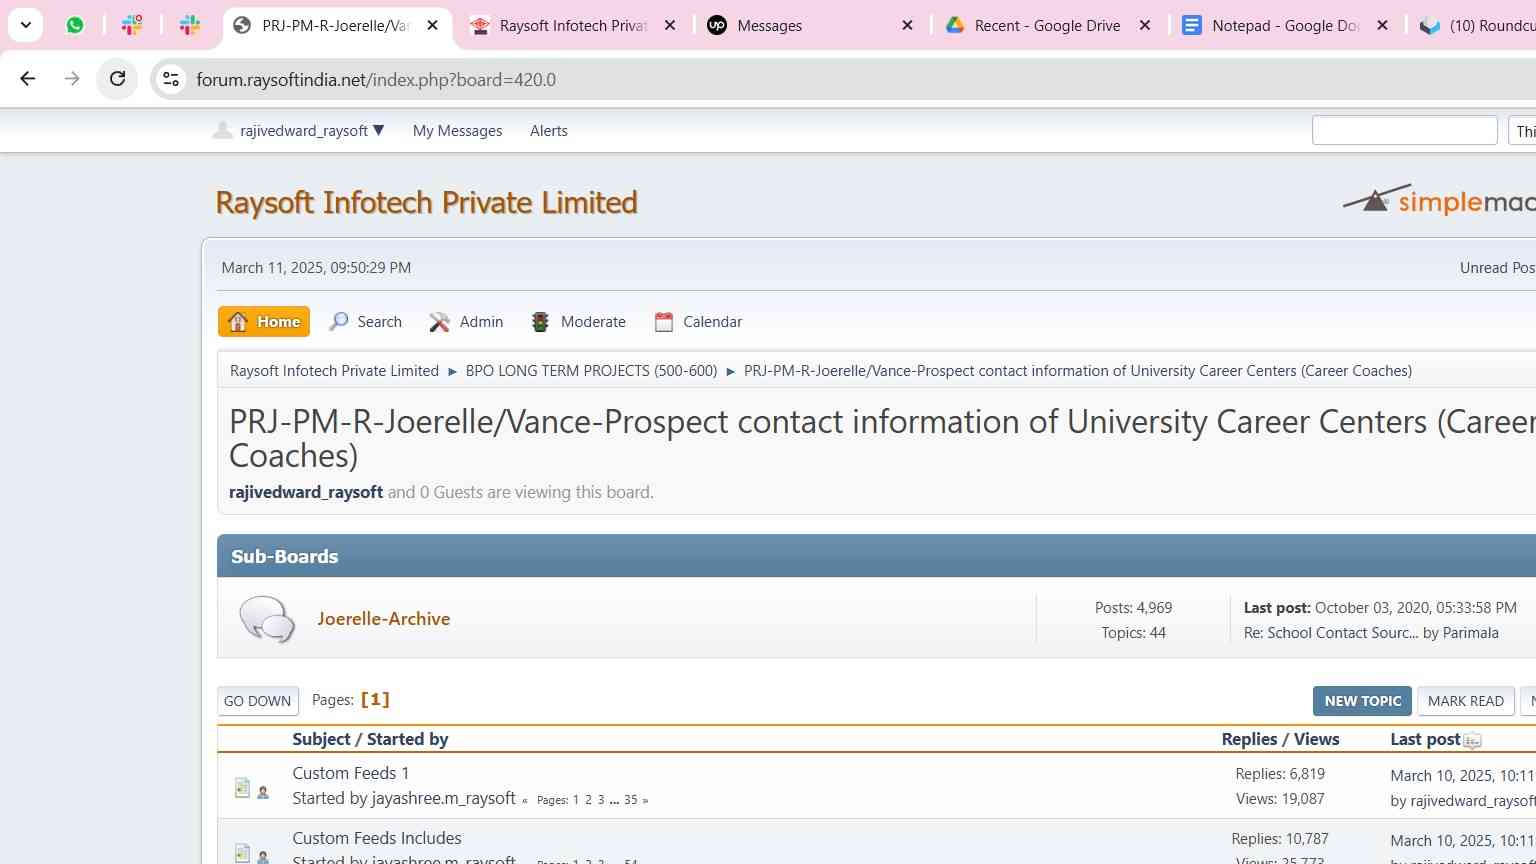Image resolution: width=1536 pixels, height=864 pixels.
Task: Go to page 2 of Custom Feeds 1
Action: 588,800
